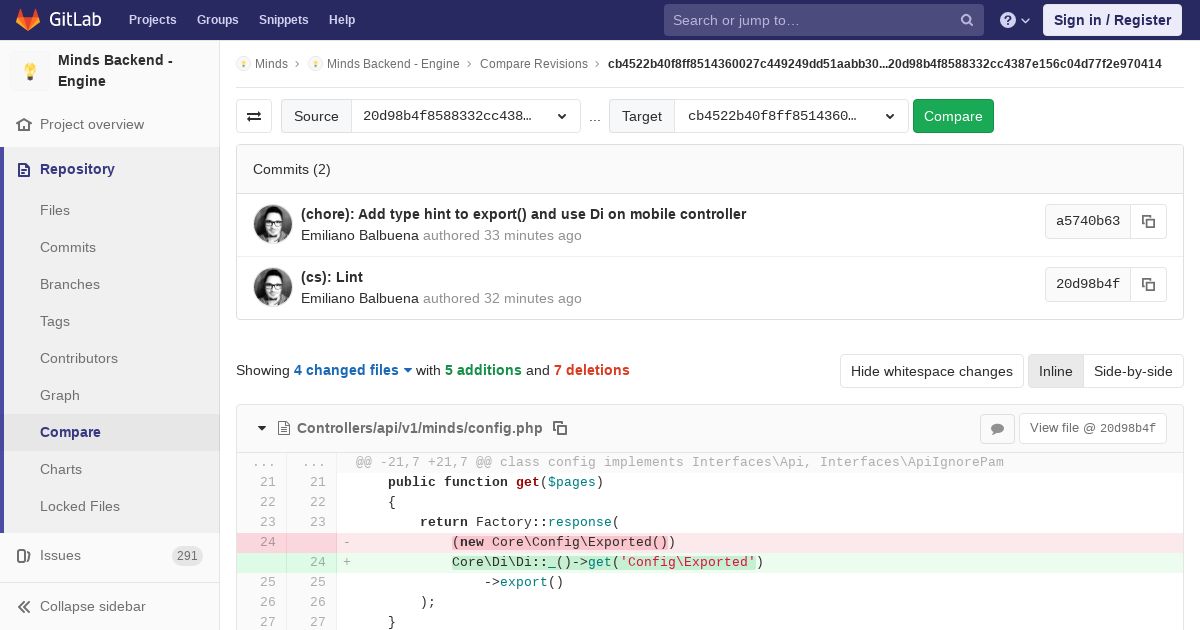Click the long commit range breadcrumb
This screenshot has width=1200, height=630.
885,64
